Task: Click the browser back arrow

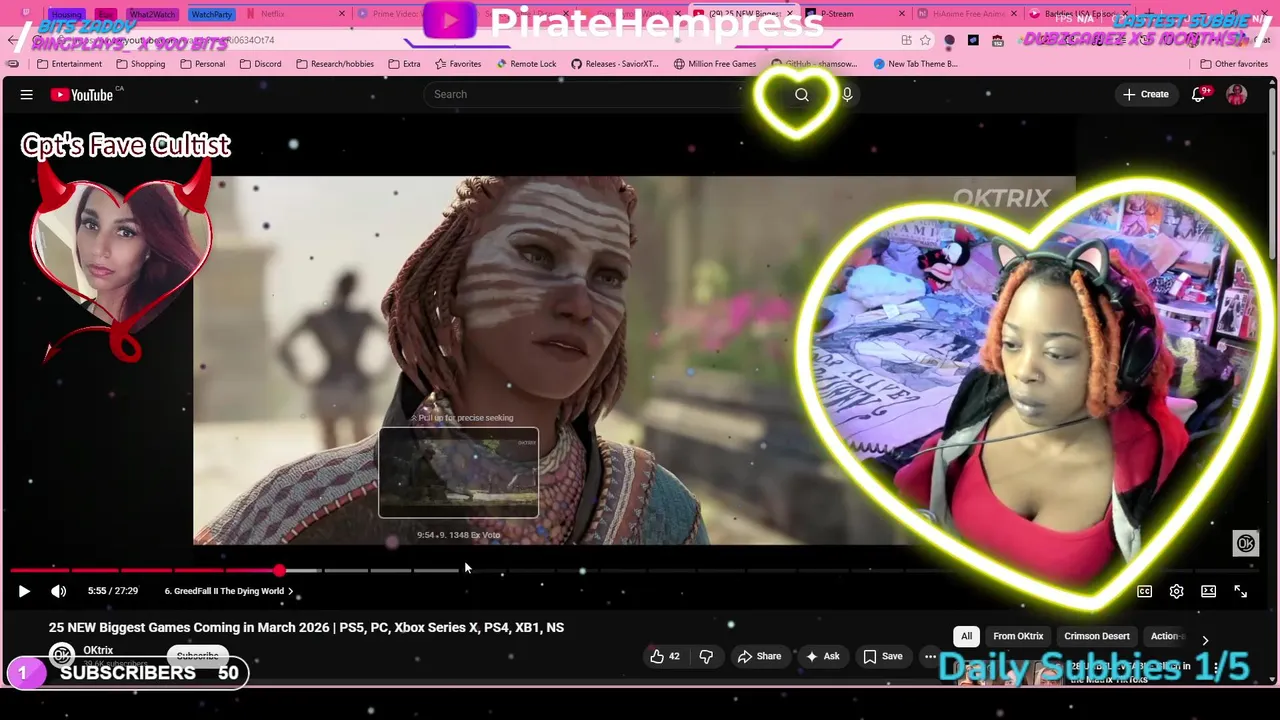Action: point(12,40)
